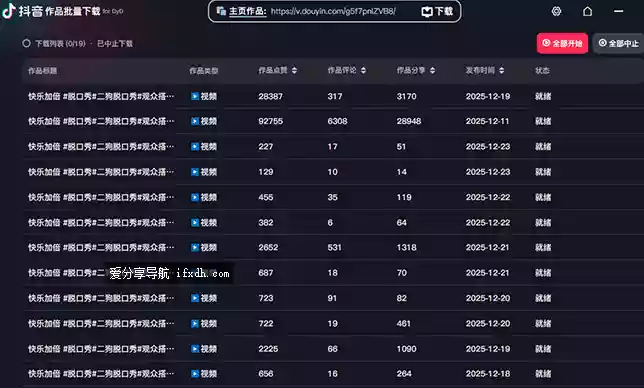
Task: Click 全部中止 to stop all downloads
Action: pos(619,43)
